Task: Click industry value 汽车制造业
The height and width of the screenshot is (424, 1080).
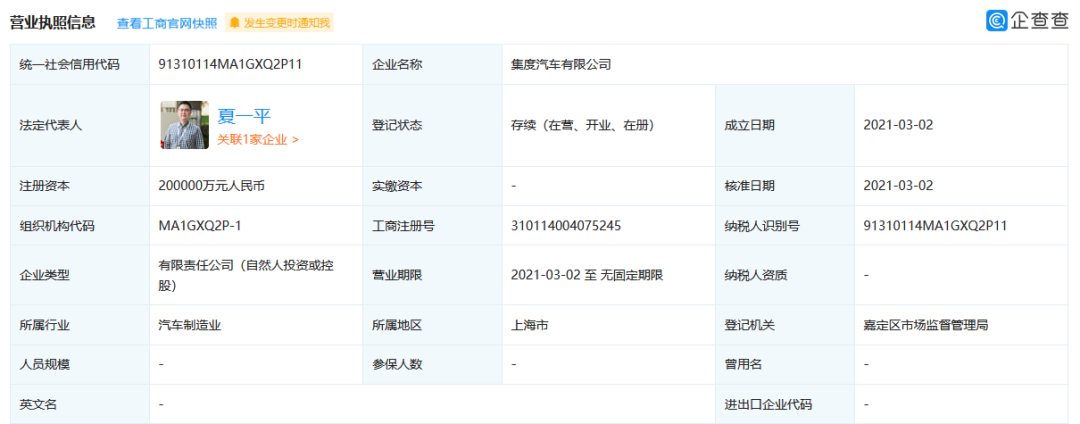Action: click(189, 325)
